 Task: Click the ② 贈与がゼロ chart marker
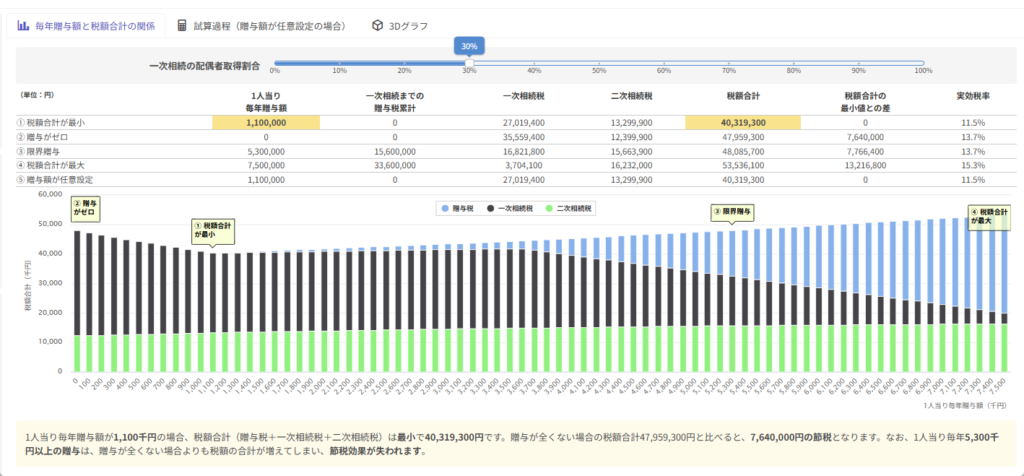86,208
